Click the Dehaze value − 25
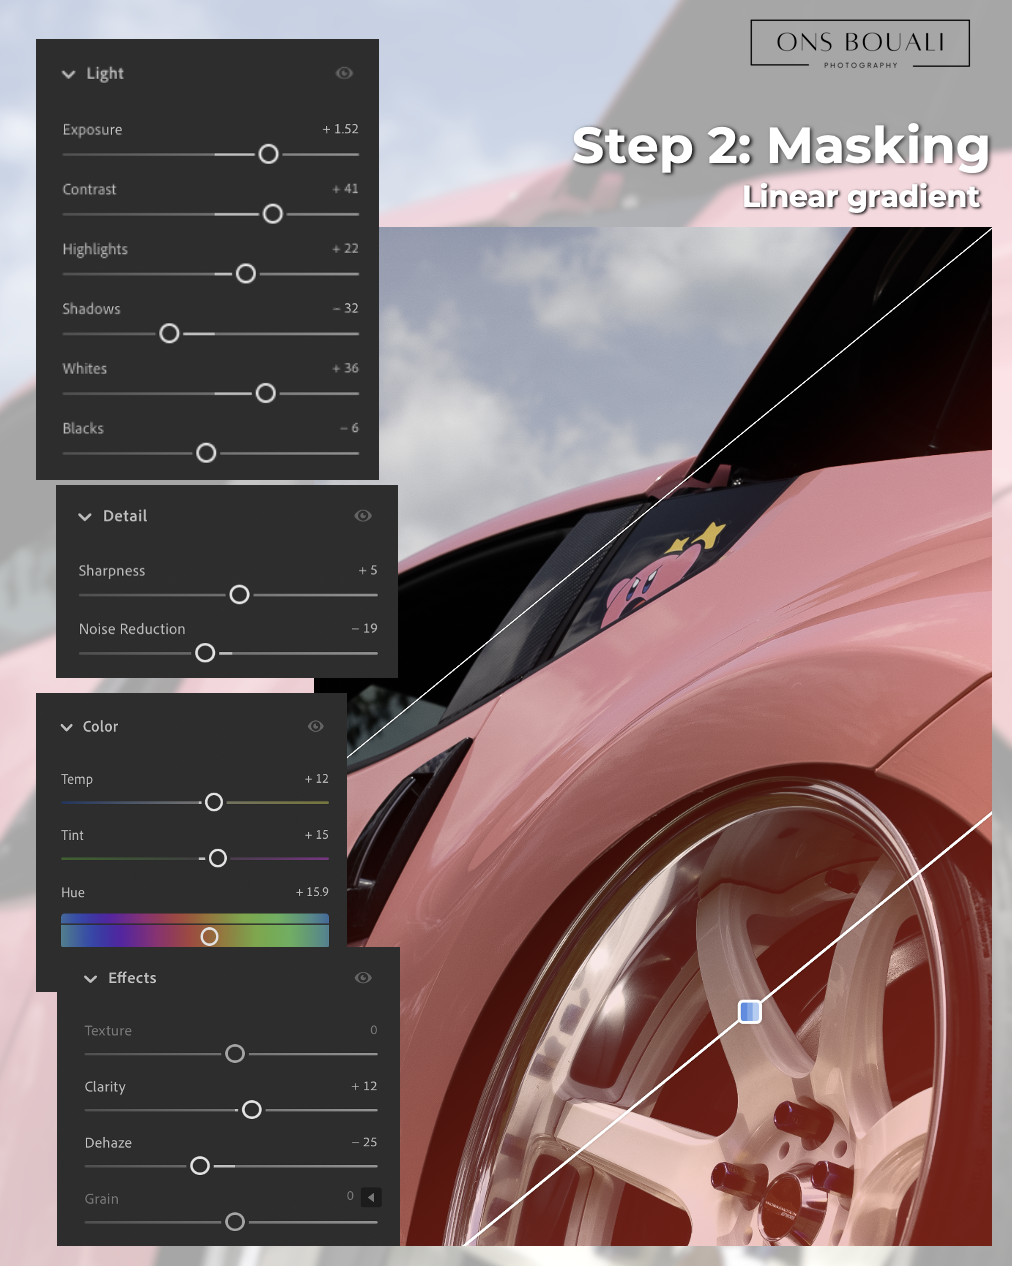 coord(364,1142)
